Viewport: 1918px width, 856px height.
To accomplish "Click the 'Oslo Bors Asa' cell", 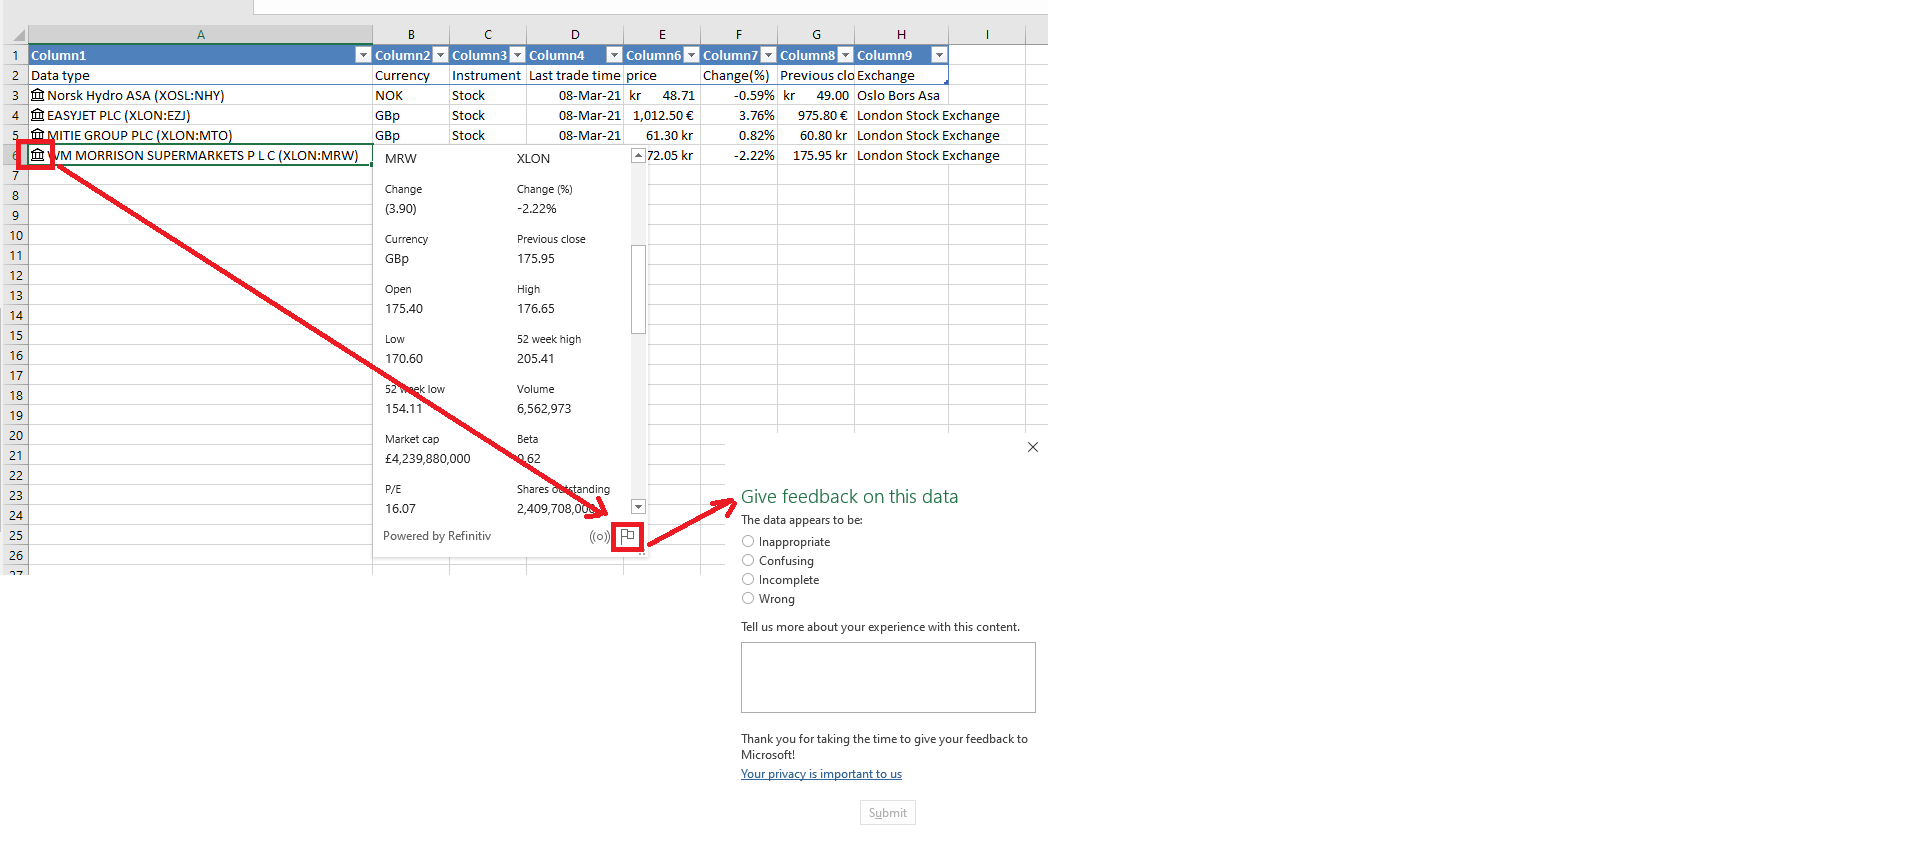I will 901,95.
